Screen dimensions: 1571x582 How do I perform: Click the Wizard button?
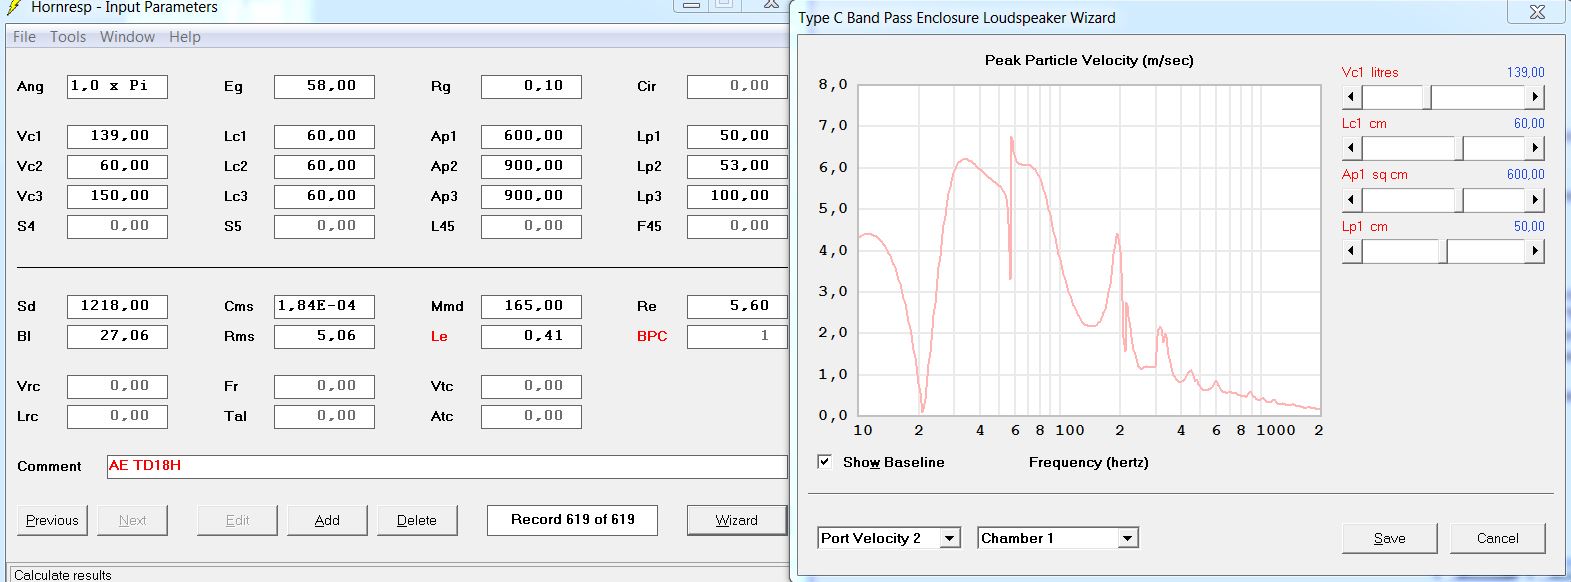tap(736, 520)
